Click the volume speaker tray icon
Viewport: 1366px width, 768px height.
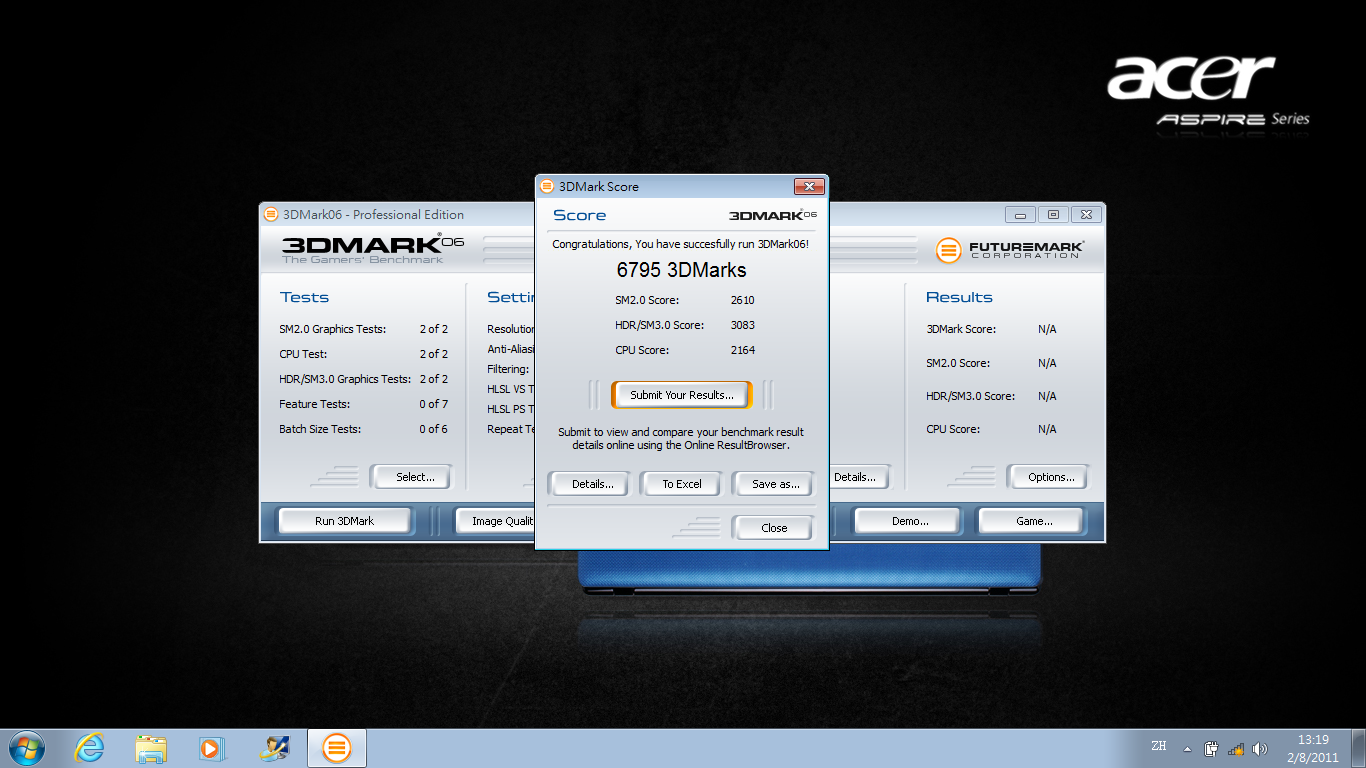point(1260,748)
